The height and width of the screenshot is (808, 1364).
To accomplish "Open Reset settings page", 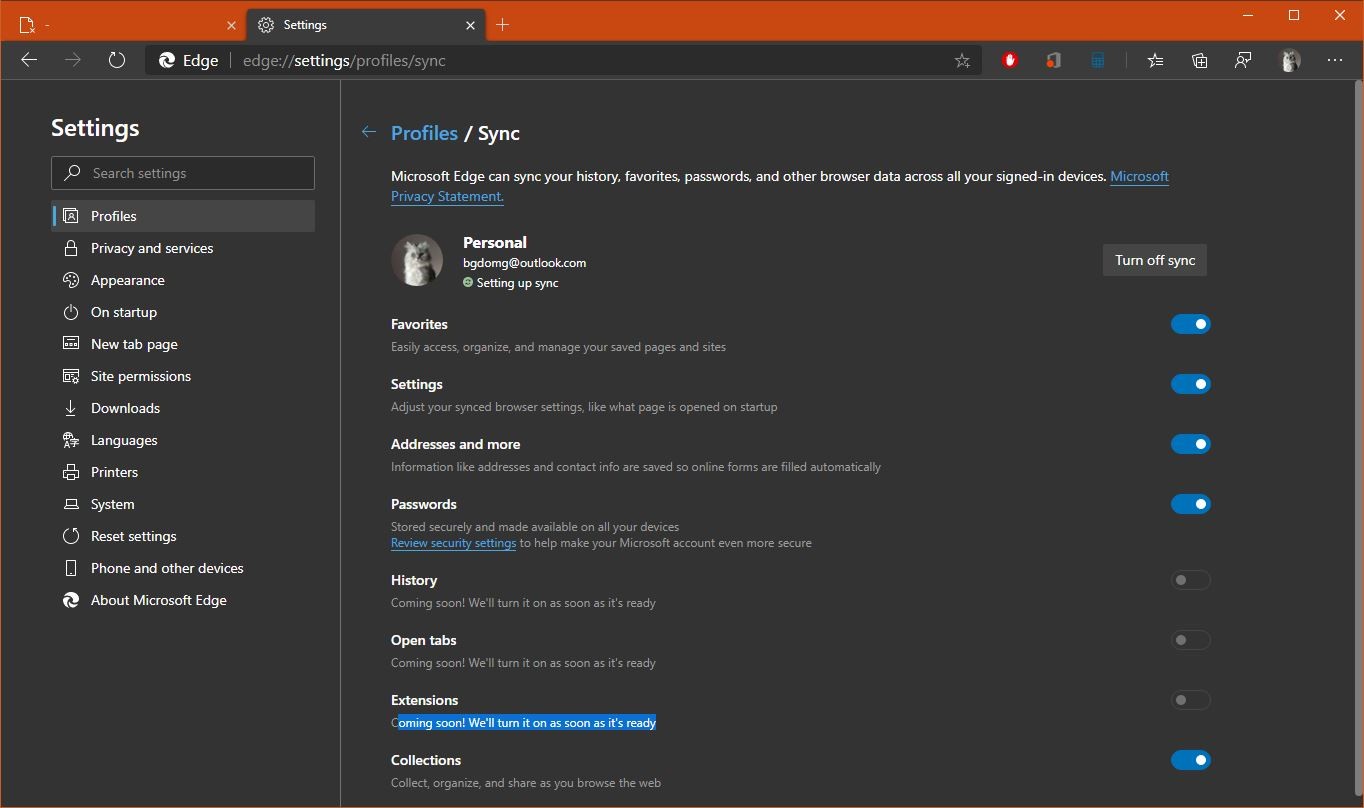I will click(x=183, y=536).
